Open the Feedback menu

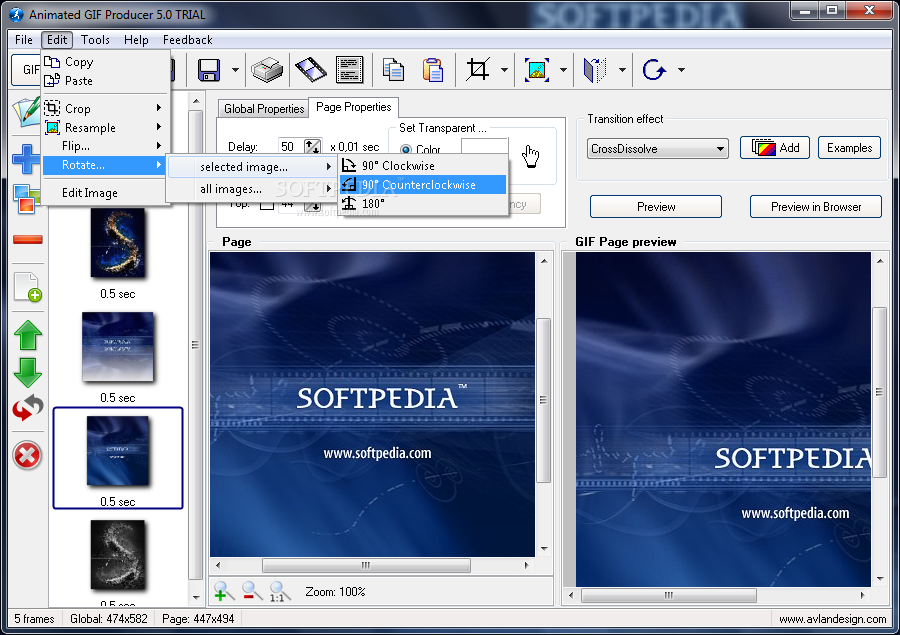pos(188,40)
